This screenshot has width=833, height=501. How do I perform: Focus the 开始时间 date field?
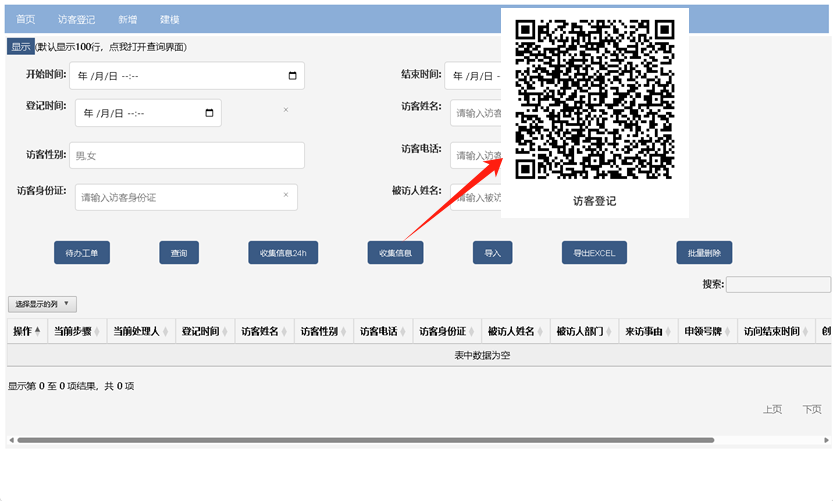pyautogui.click(x=186, y=76)
